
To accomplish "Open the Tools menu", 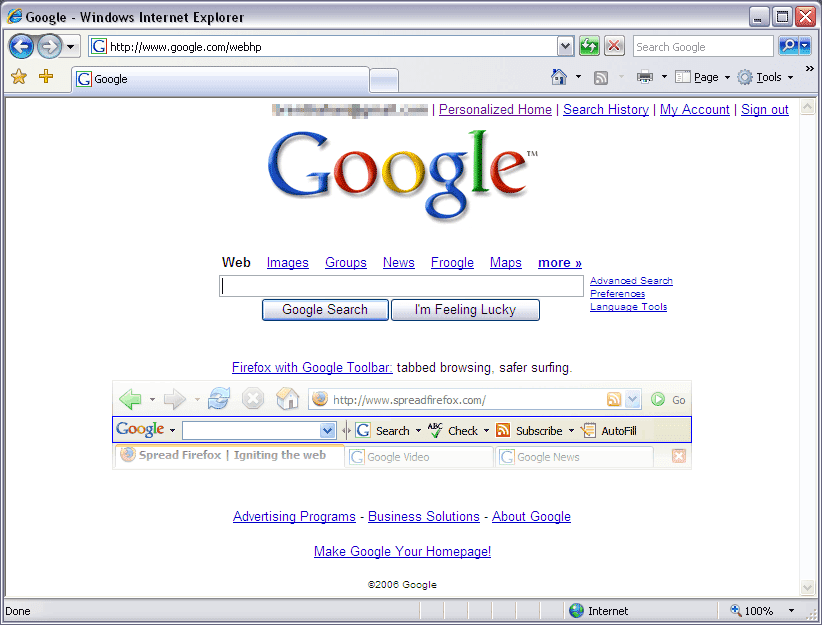I will click(x=765, y=77).
